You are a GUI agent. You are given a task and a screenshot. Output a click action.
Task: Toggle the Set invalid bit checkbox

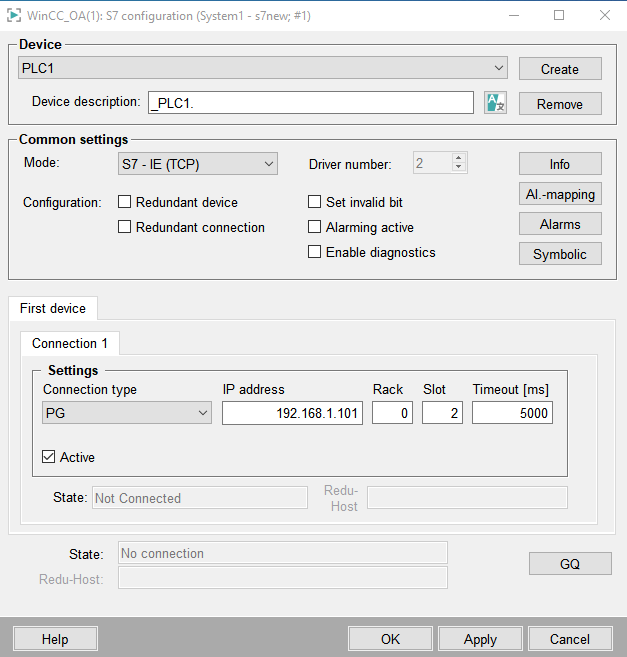point(315,202)
